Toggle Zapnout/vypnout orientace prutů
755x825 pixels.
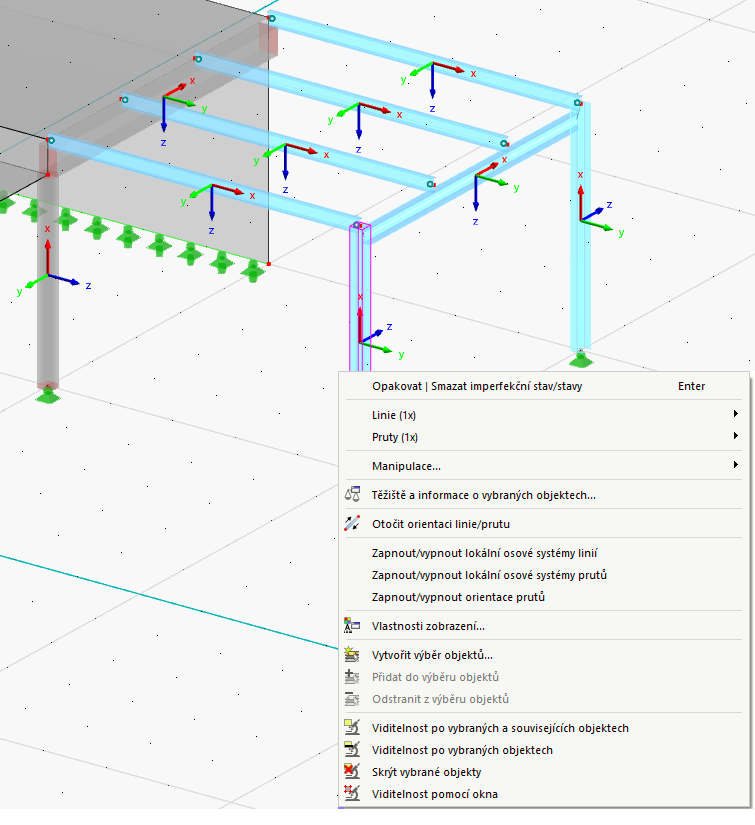tap(543, 597)
